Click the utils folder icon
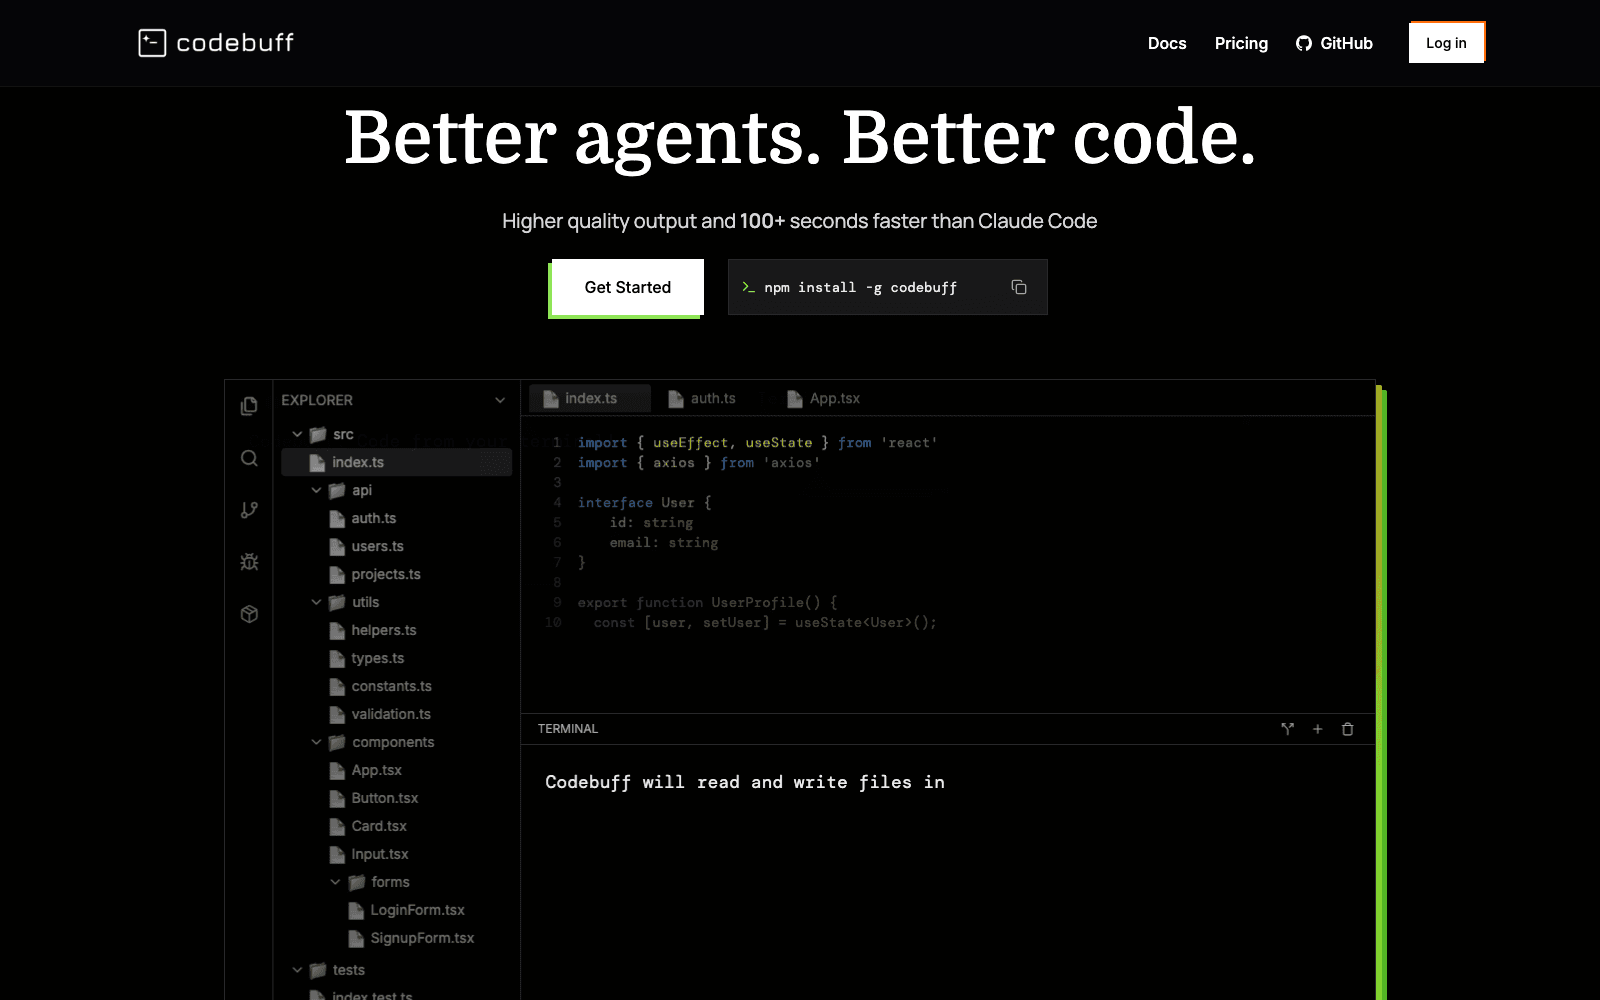Screen dimensions: 1600x1000 [x=337, y=602]
